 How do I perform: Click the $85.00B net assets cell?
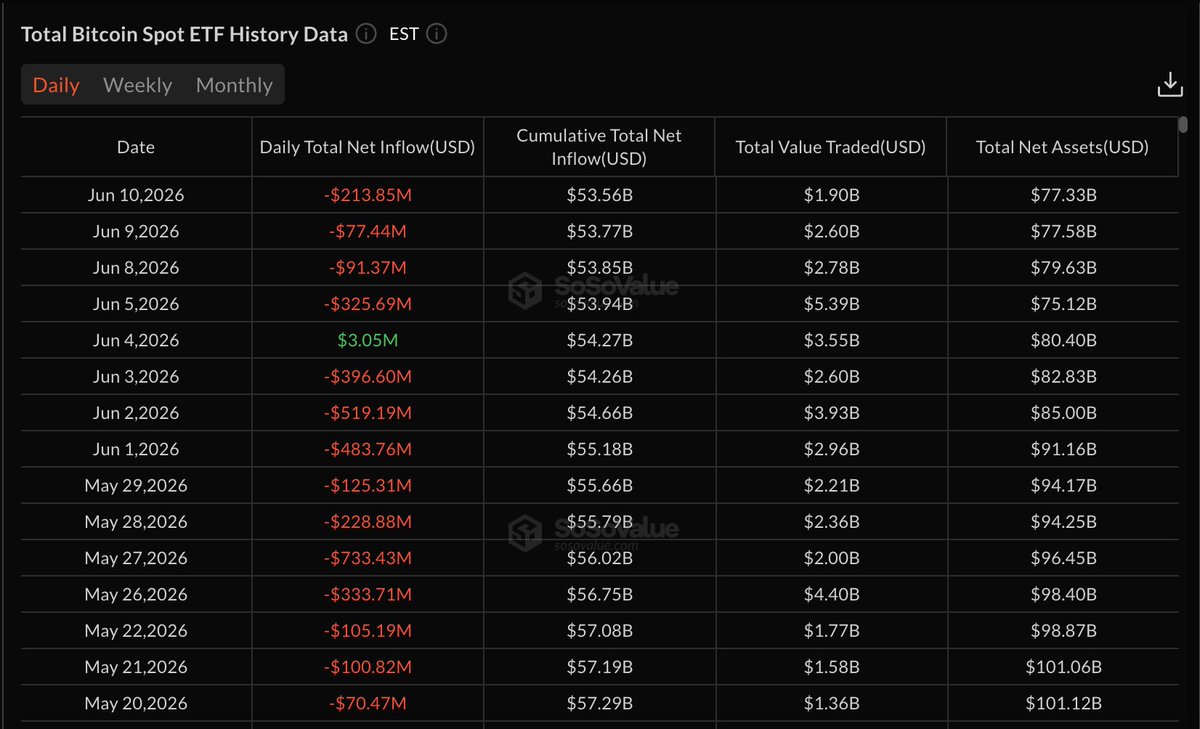tap(1063, 412)
